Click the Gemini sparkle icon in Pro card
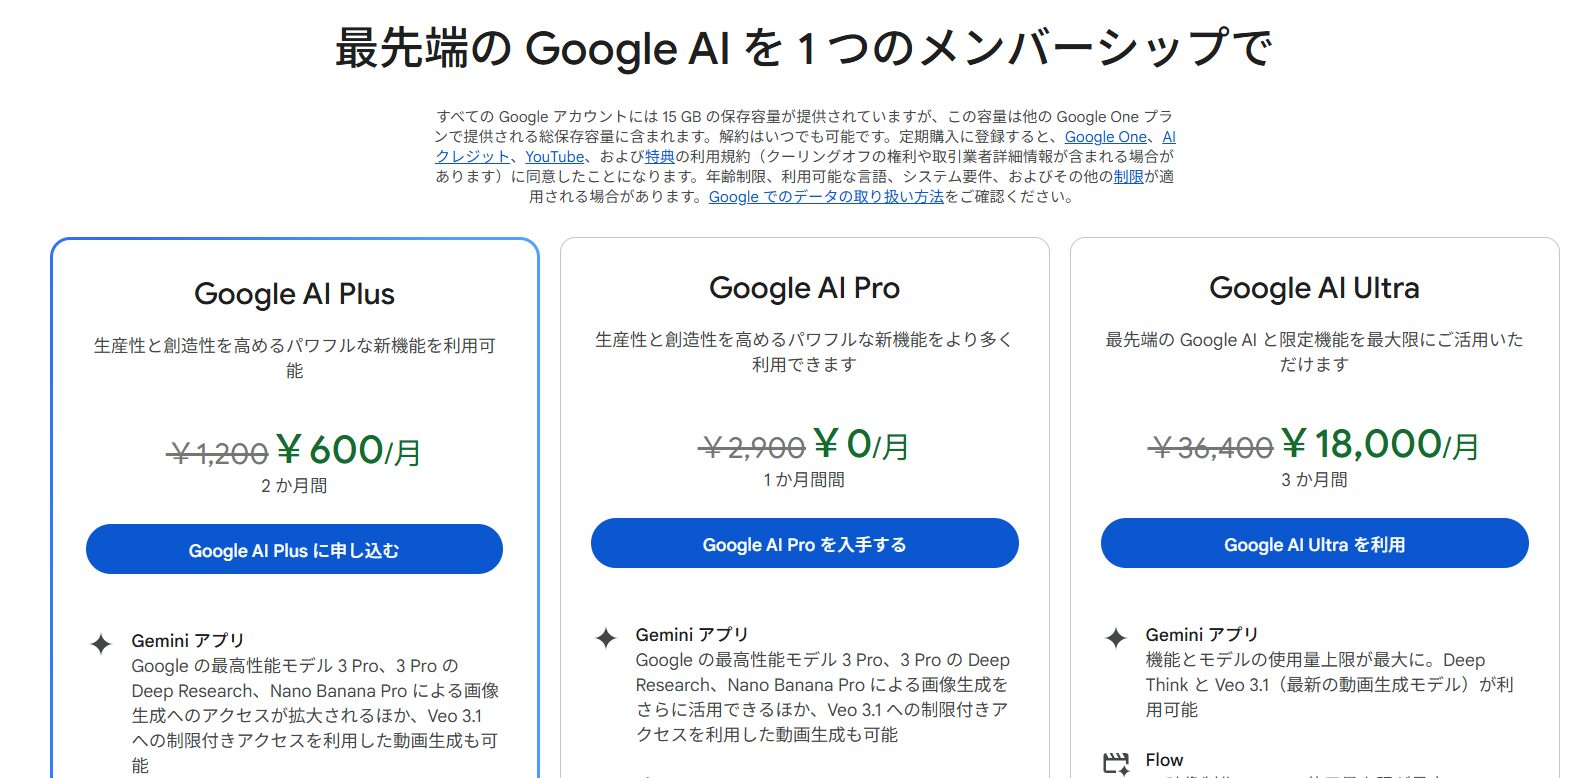The image size is (1588, 778). [606, 638]
